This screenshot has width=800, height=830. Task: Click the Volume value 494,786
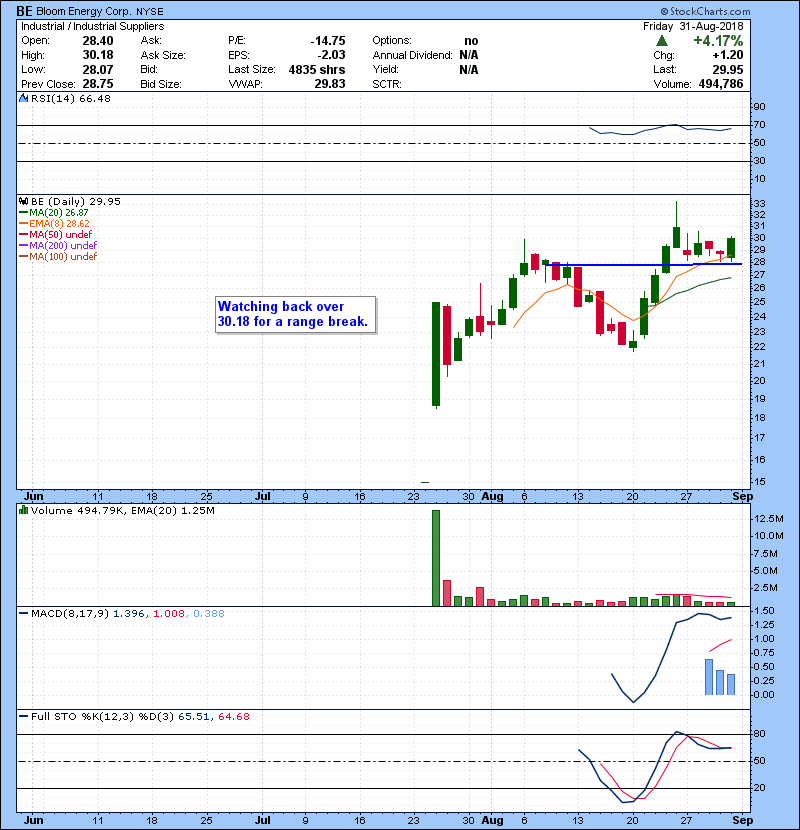coord(721,84)
